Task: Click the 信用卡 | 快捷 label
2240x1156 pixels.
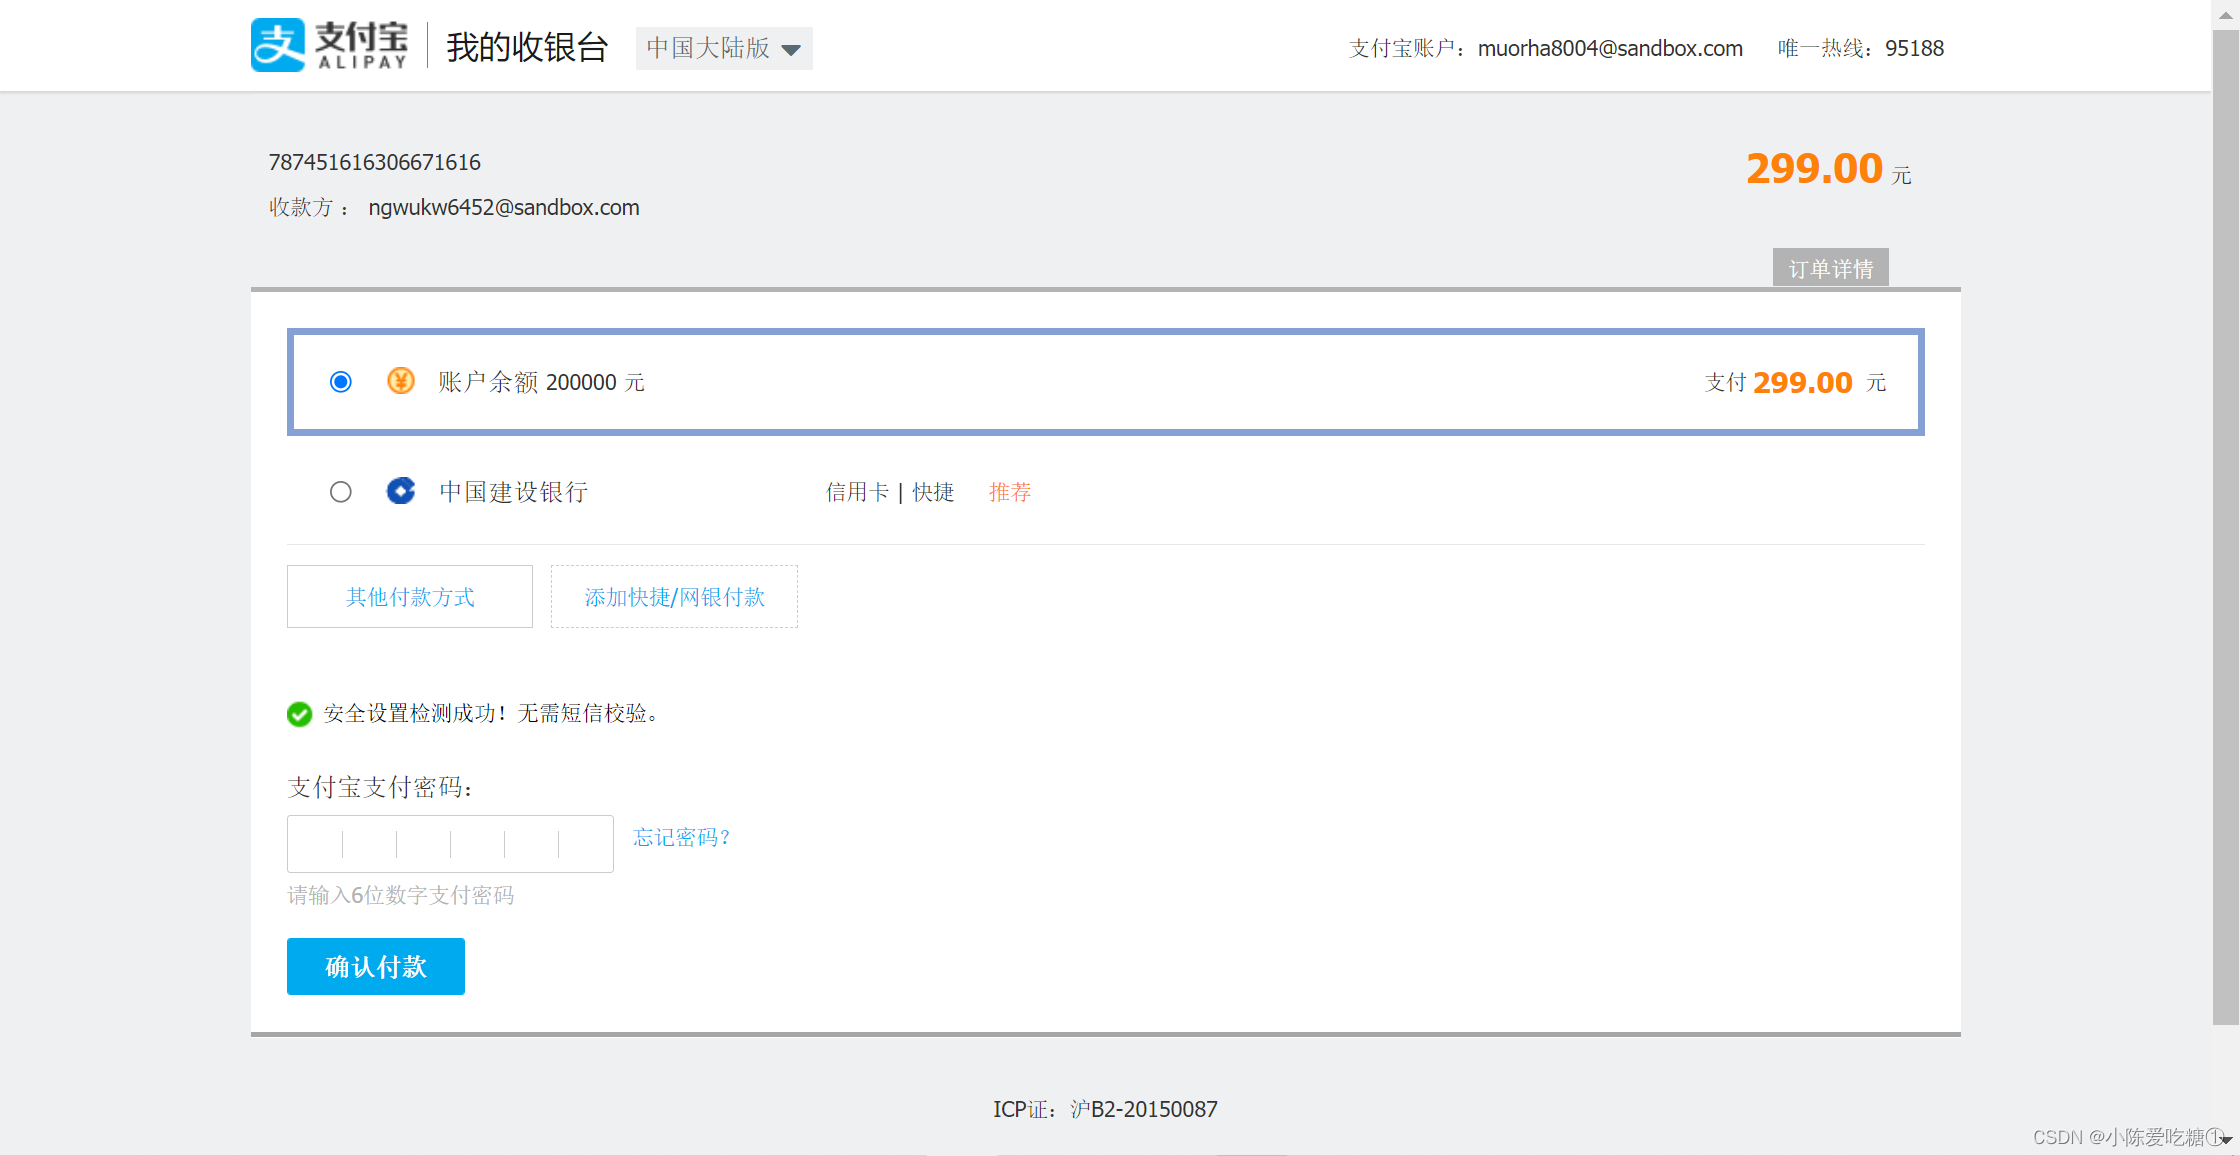Action: [889, 492]
